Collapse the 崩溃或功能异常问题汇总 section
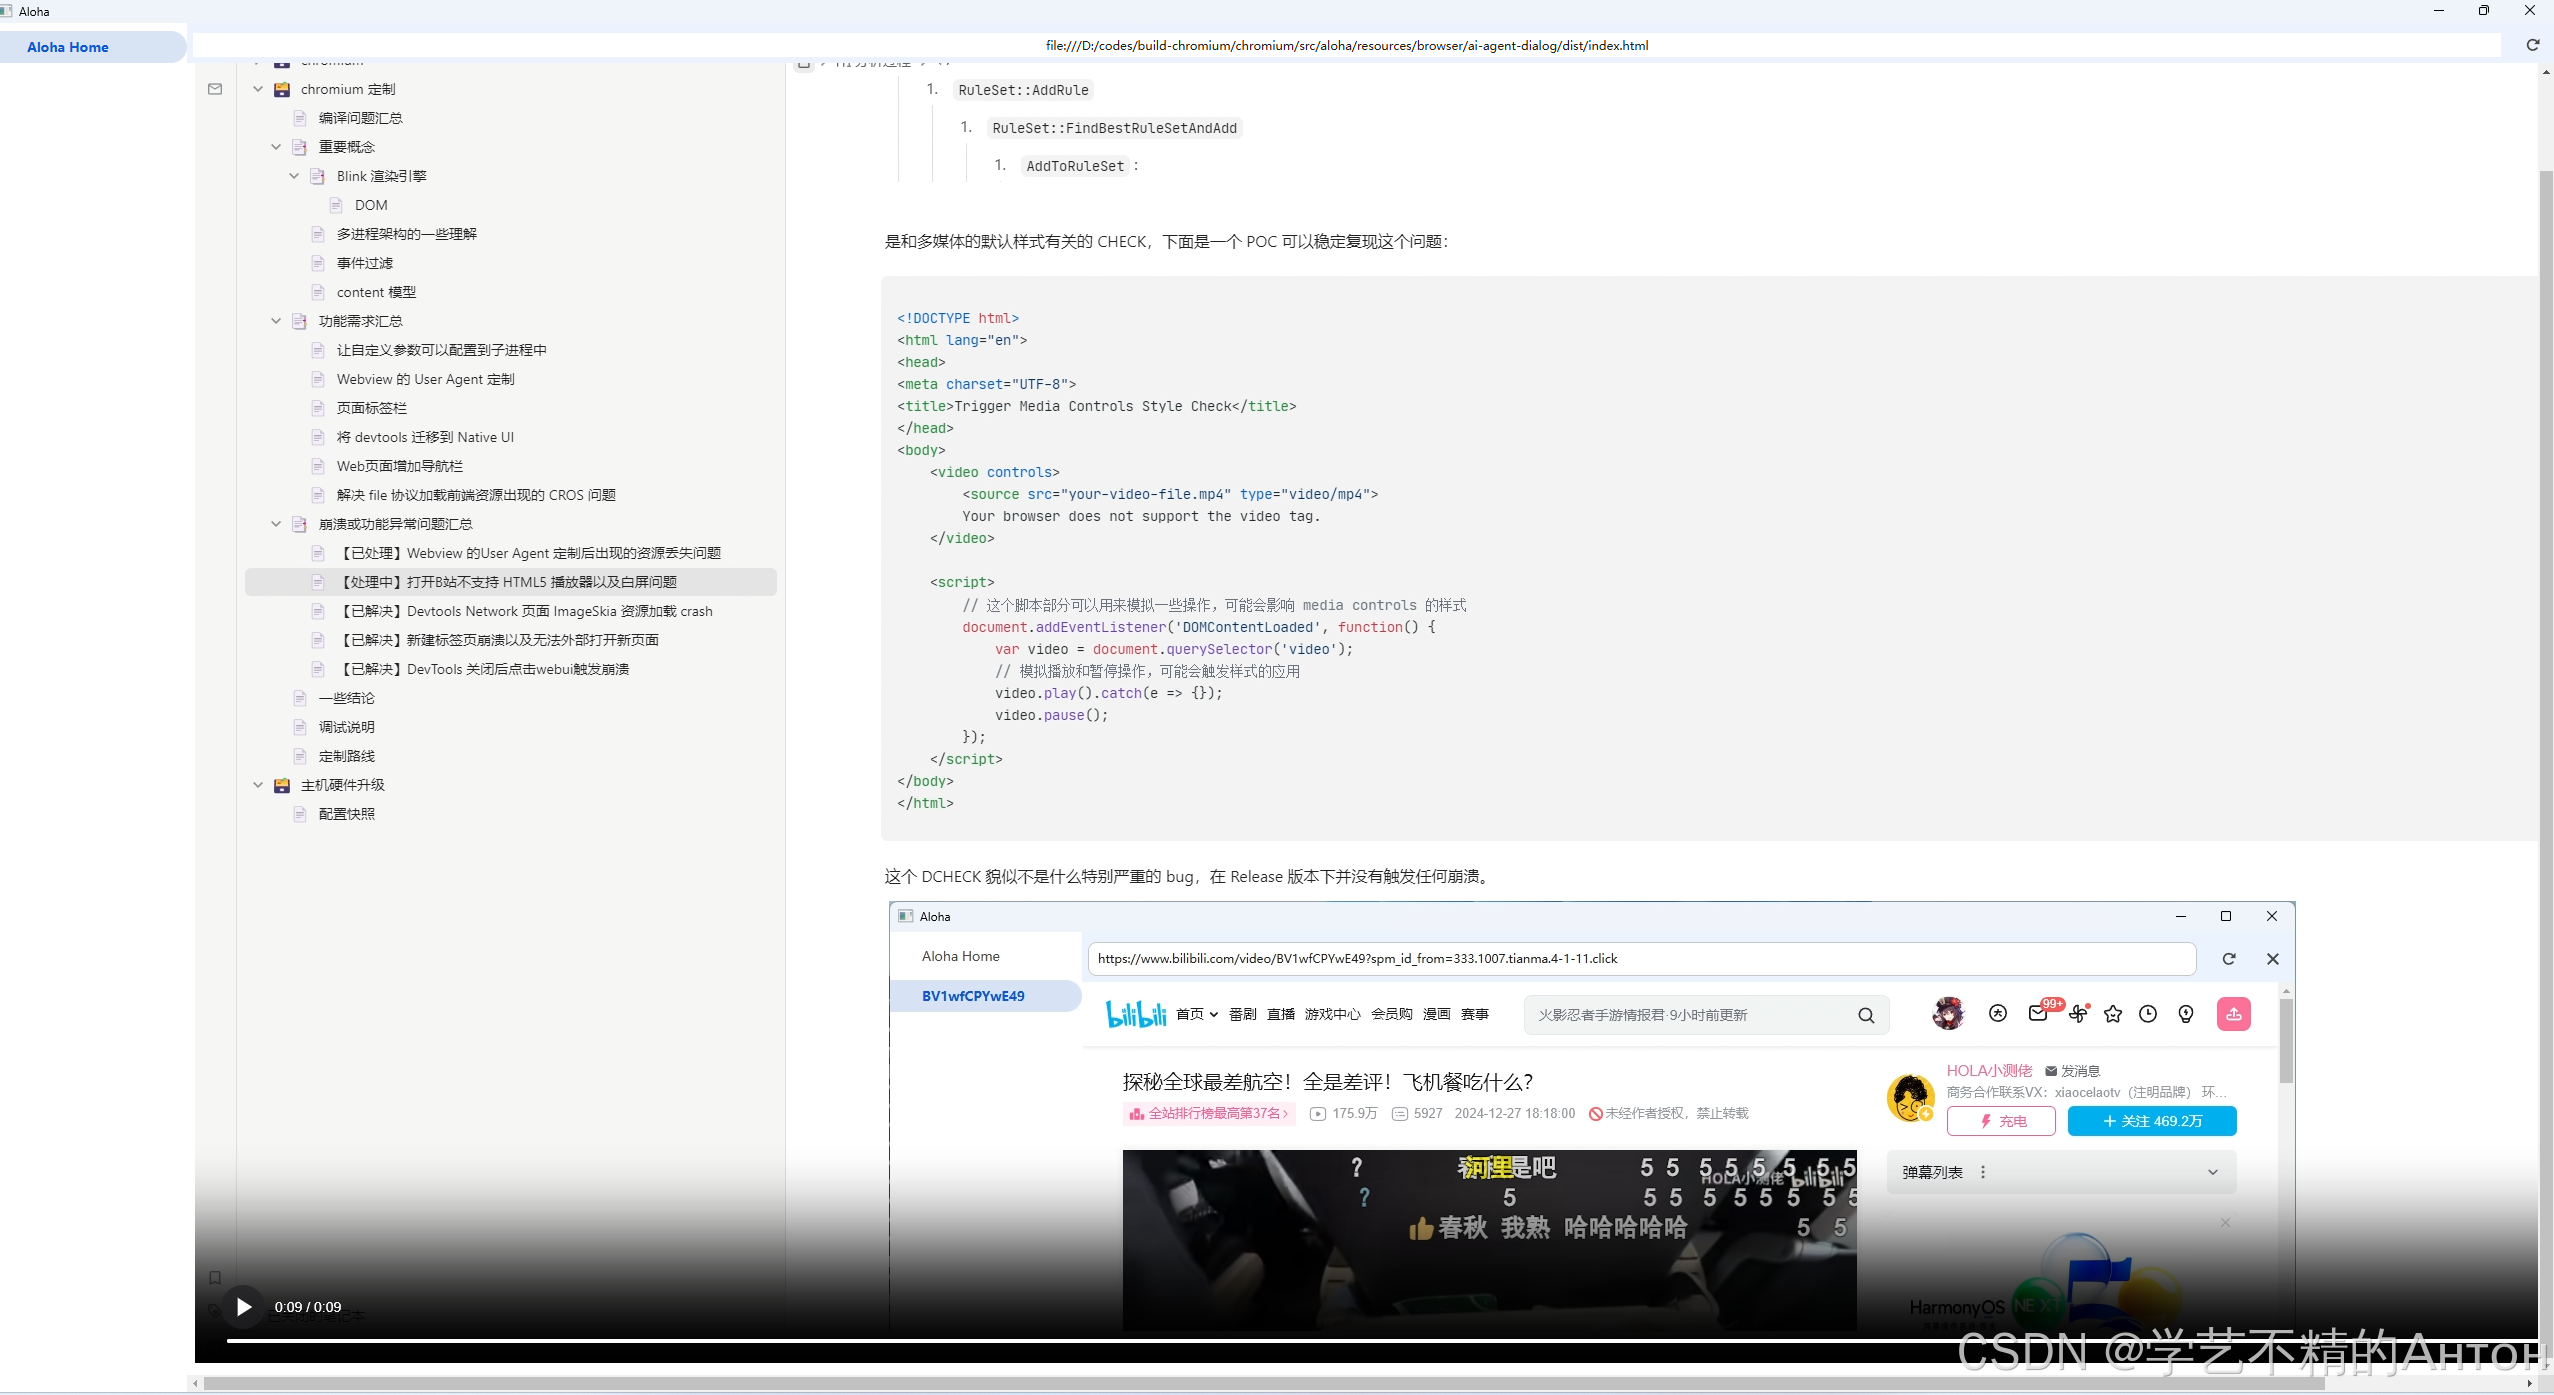This screenshot has height=1395, width=2554. (276, 523)
